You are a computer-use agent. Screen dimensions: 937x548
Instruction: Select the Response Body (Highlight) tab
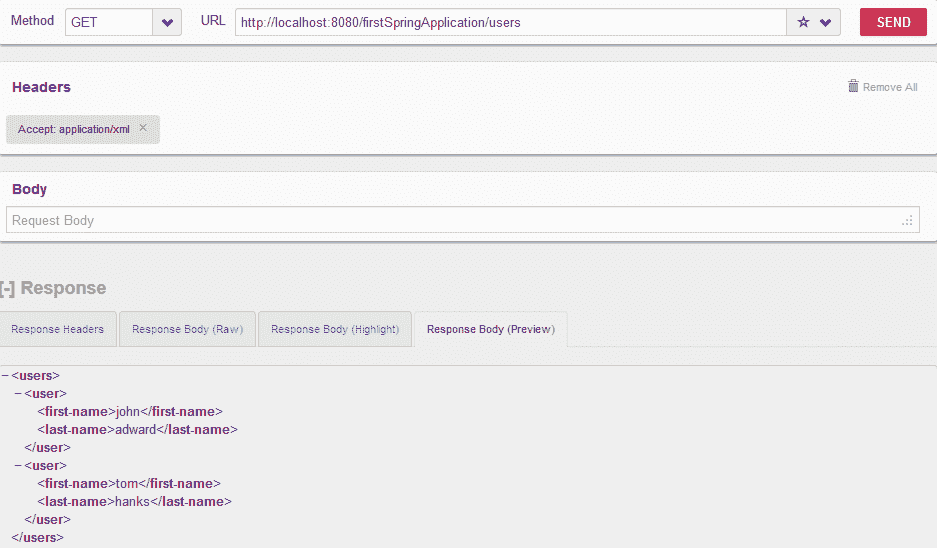[x=335, y=329]
